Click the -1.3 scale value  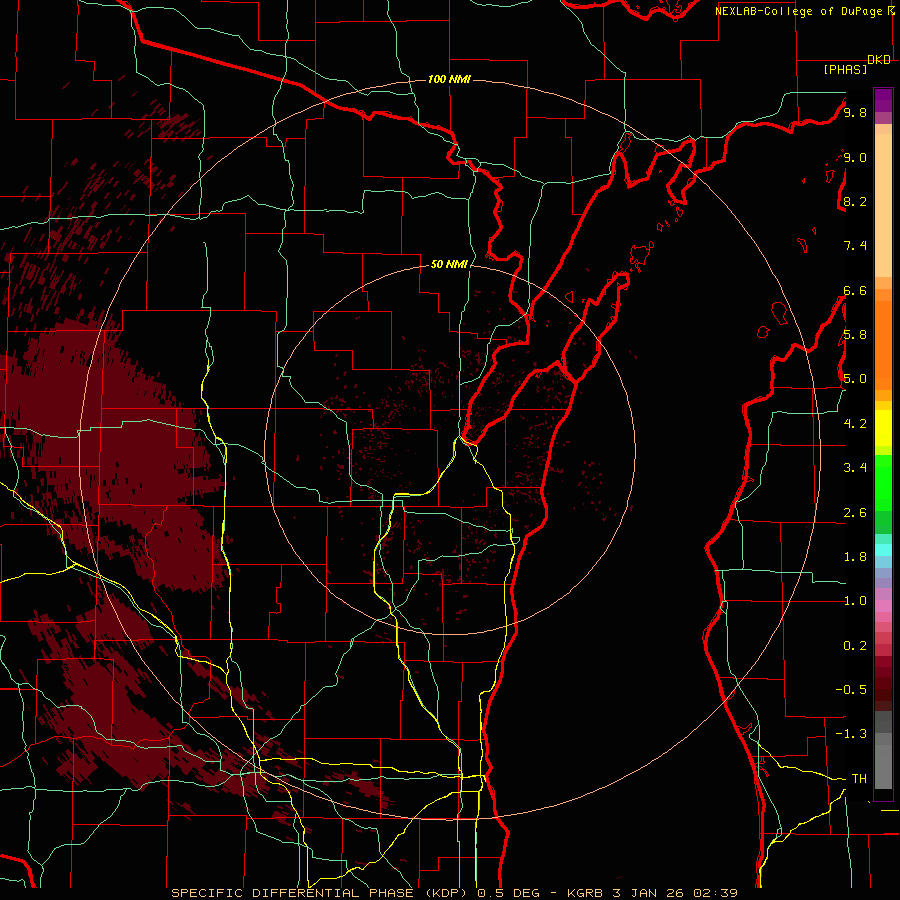851,734
